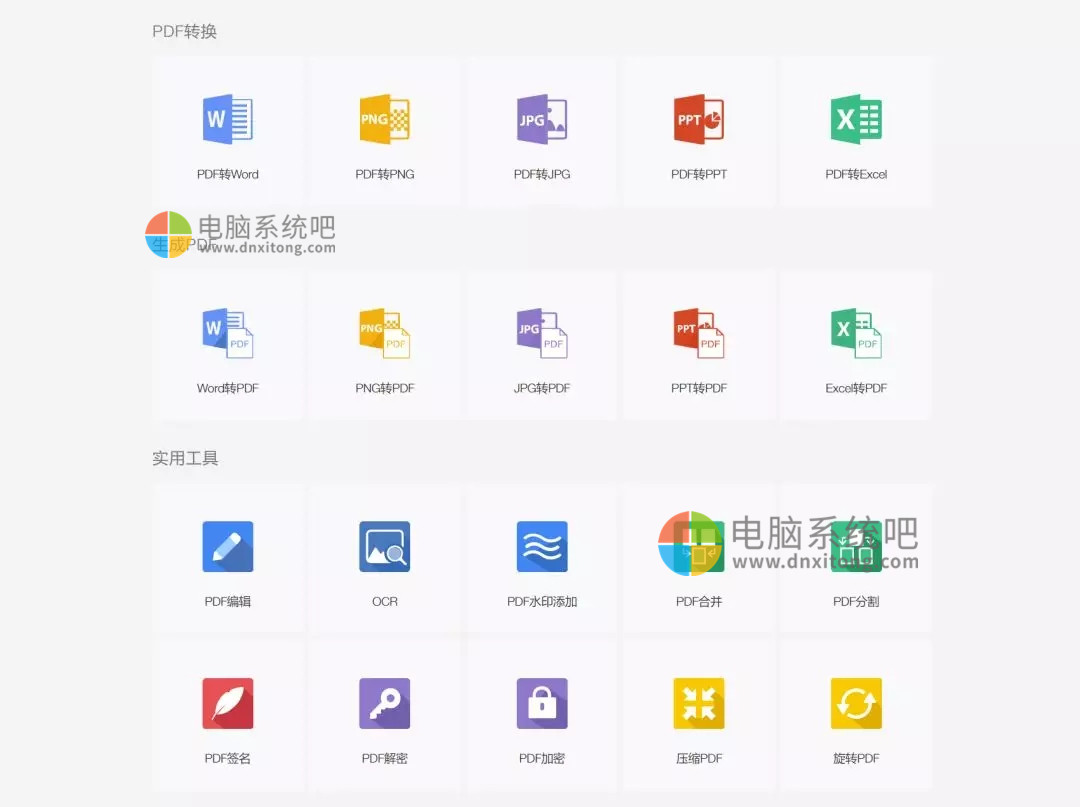Choose the Word转PDF icon
This screenshot has height=807, width=1080.
point(228,334)
